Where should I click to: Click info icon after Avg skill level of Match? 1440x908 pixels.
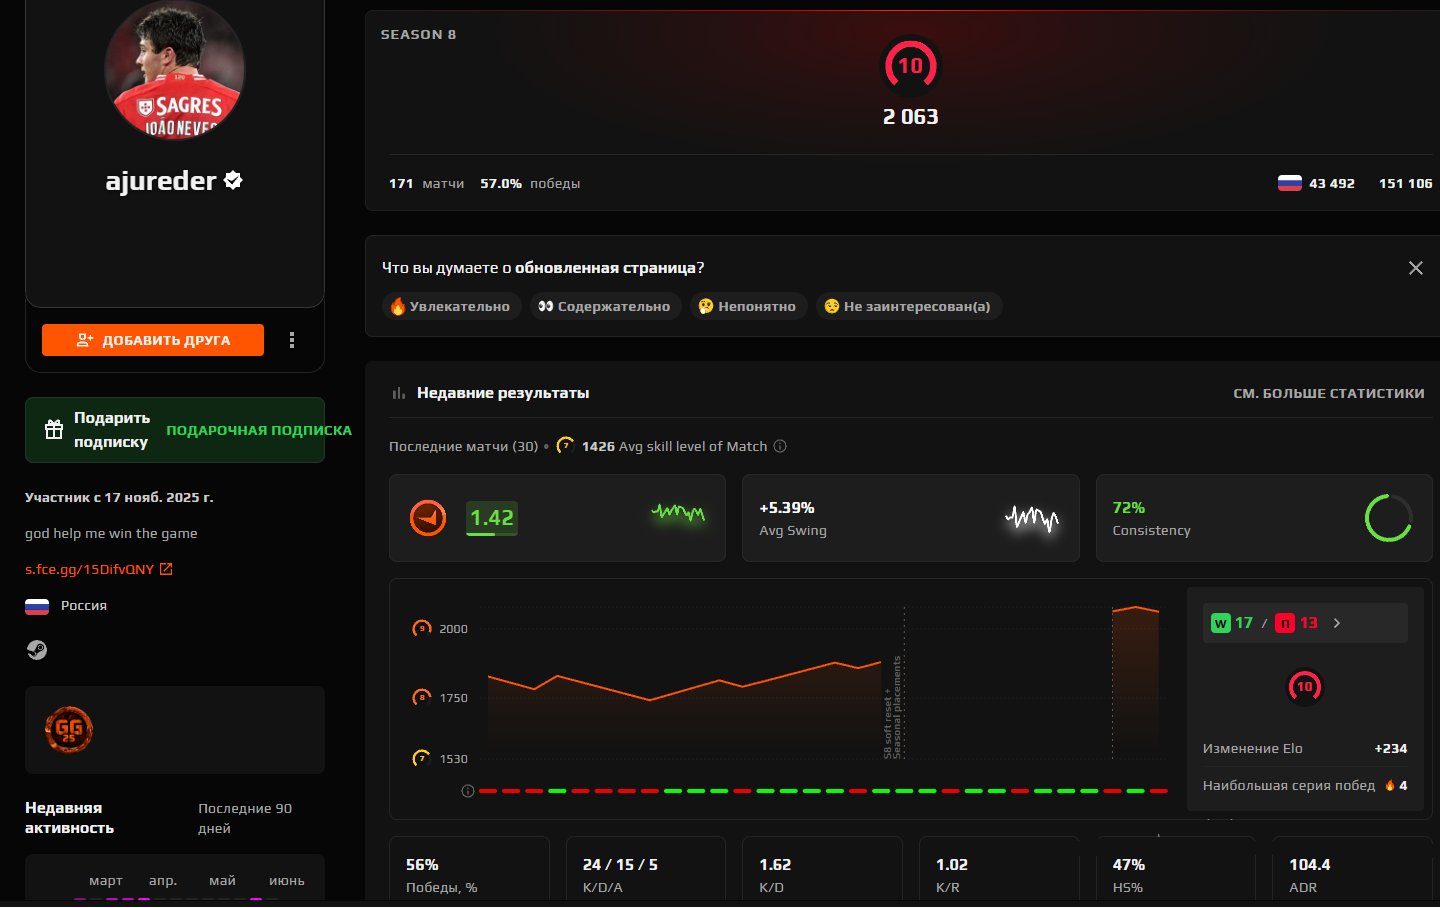point(780,446)
